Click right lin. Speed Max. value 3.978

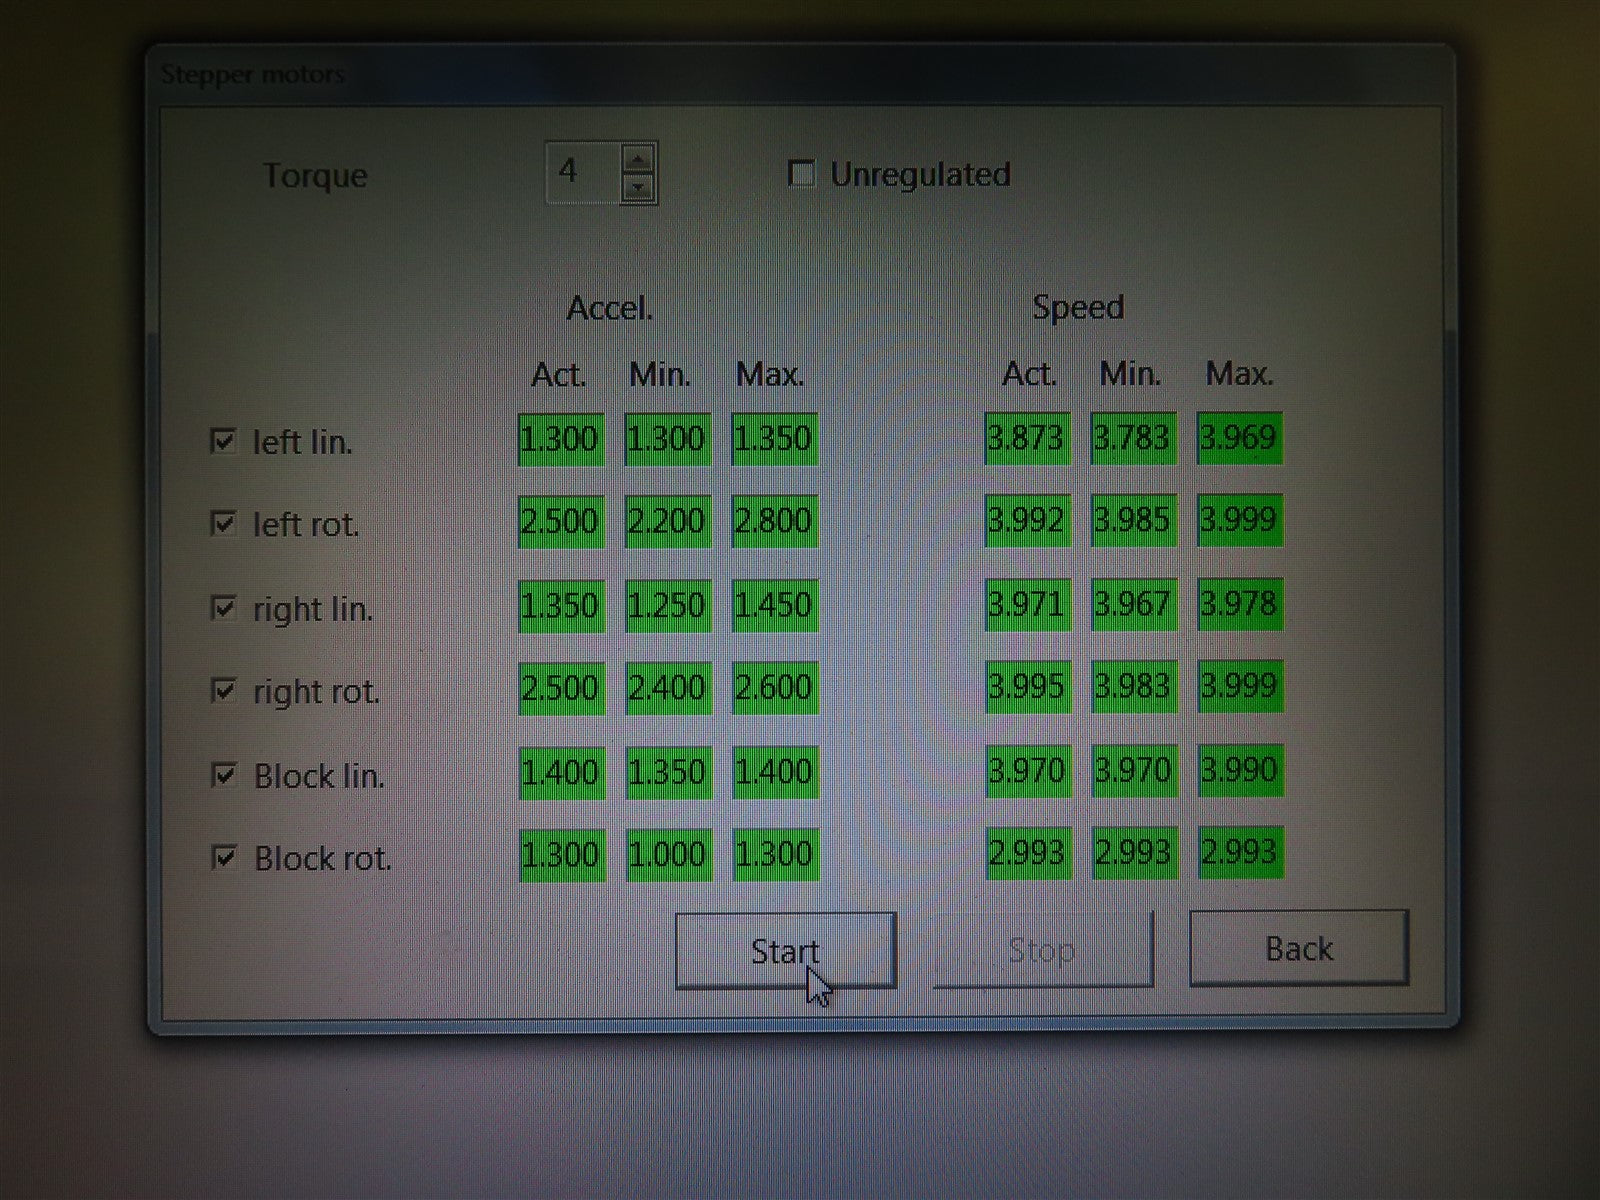click(1239, 604)
